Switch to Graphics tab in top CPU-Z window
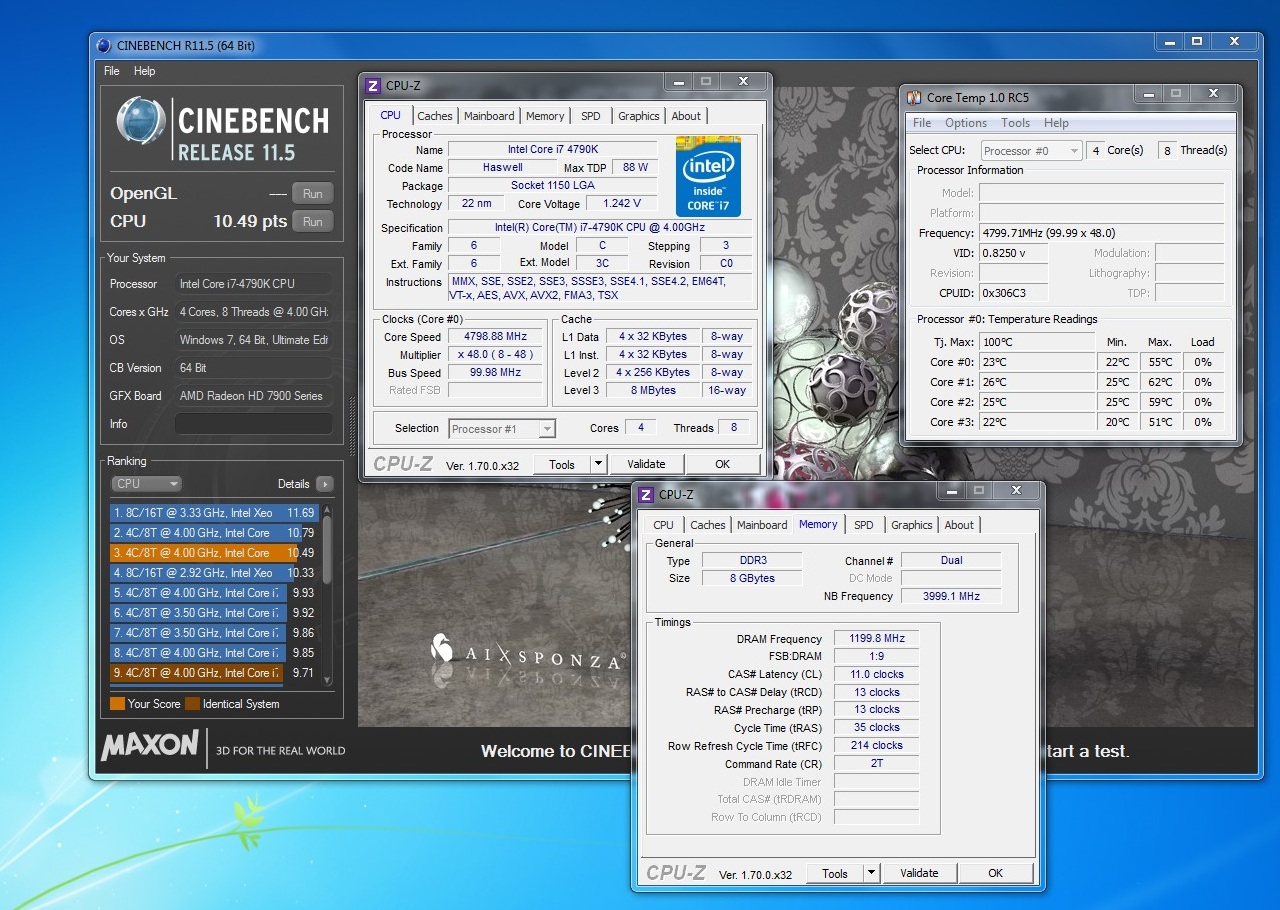1280x910 pixels. [639, 116]
